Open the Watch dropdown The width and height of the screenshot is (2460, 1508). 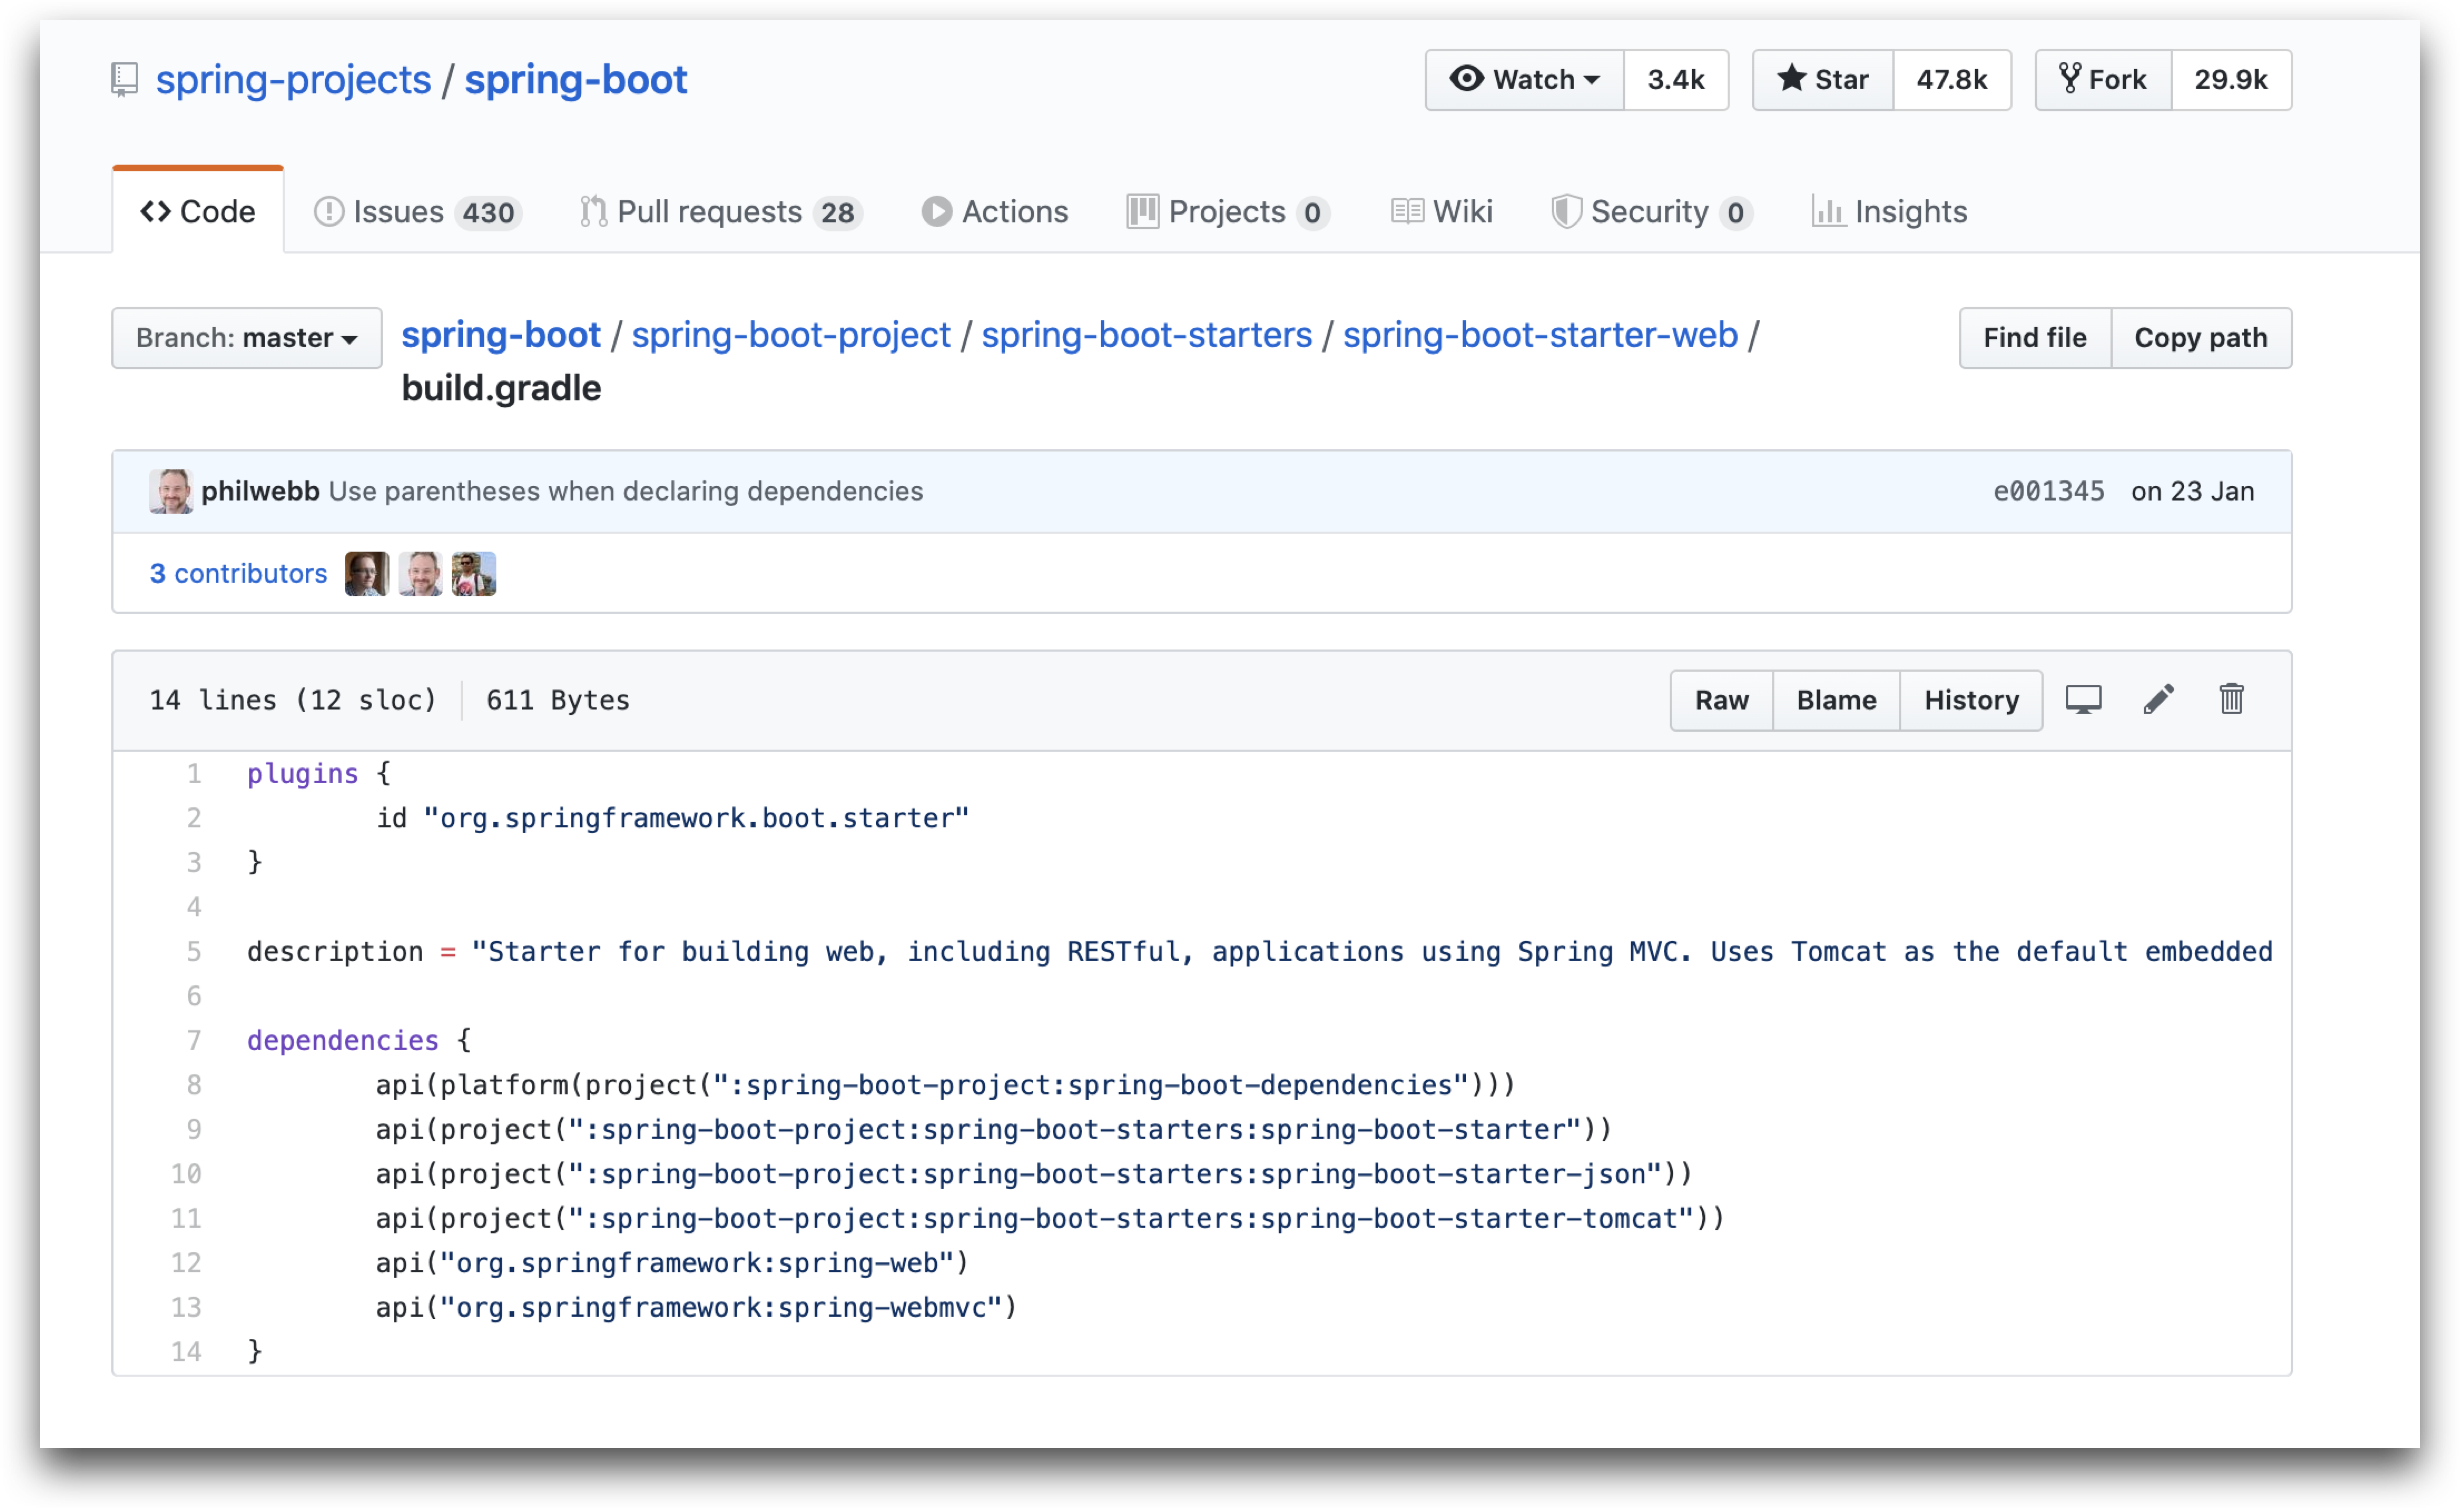tap(1524, 79)
